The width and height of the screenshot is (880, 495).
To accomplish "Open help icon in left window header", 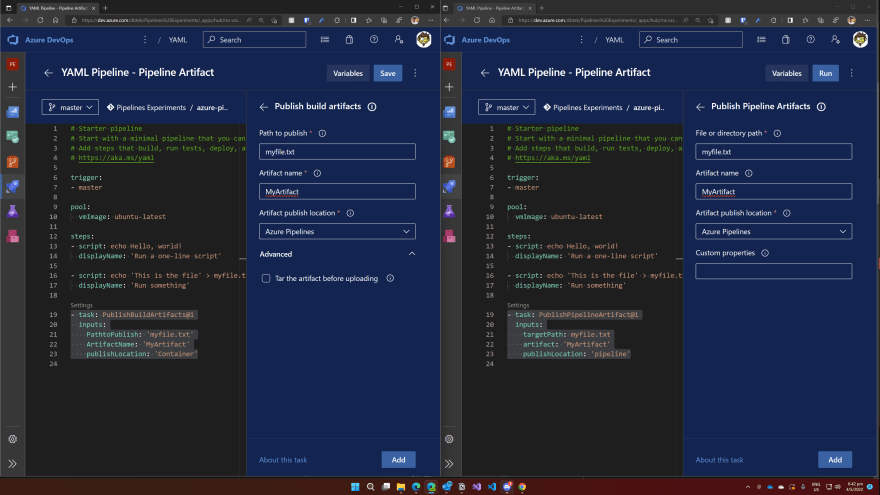I will pos(374,40).
